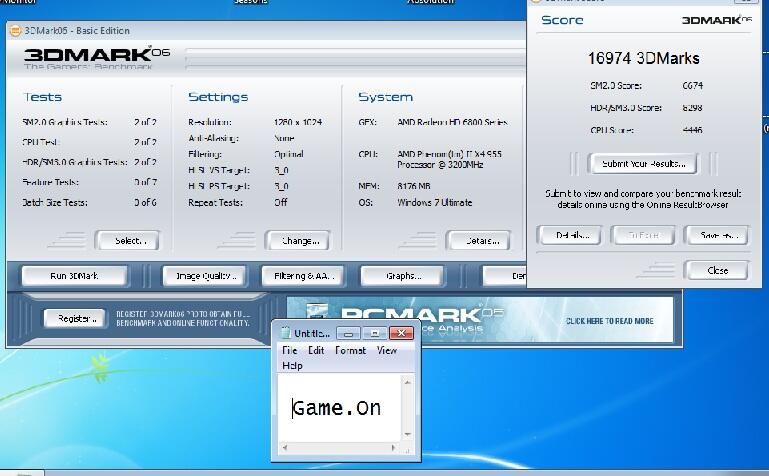
Task: Close the Score window with Close button
Action: pyautogui.click(x=717, y=270)
